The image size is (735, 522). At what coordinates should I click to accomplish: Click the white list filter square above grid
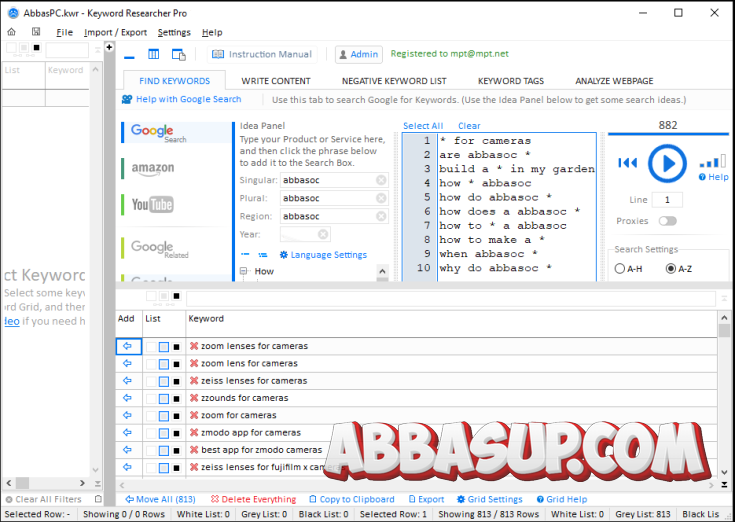point(151,296)
